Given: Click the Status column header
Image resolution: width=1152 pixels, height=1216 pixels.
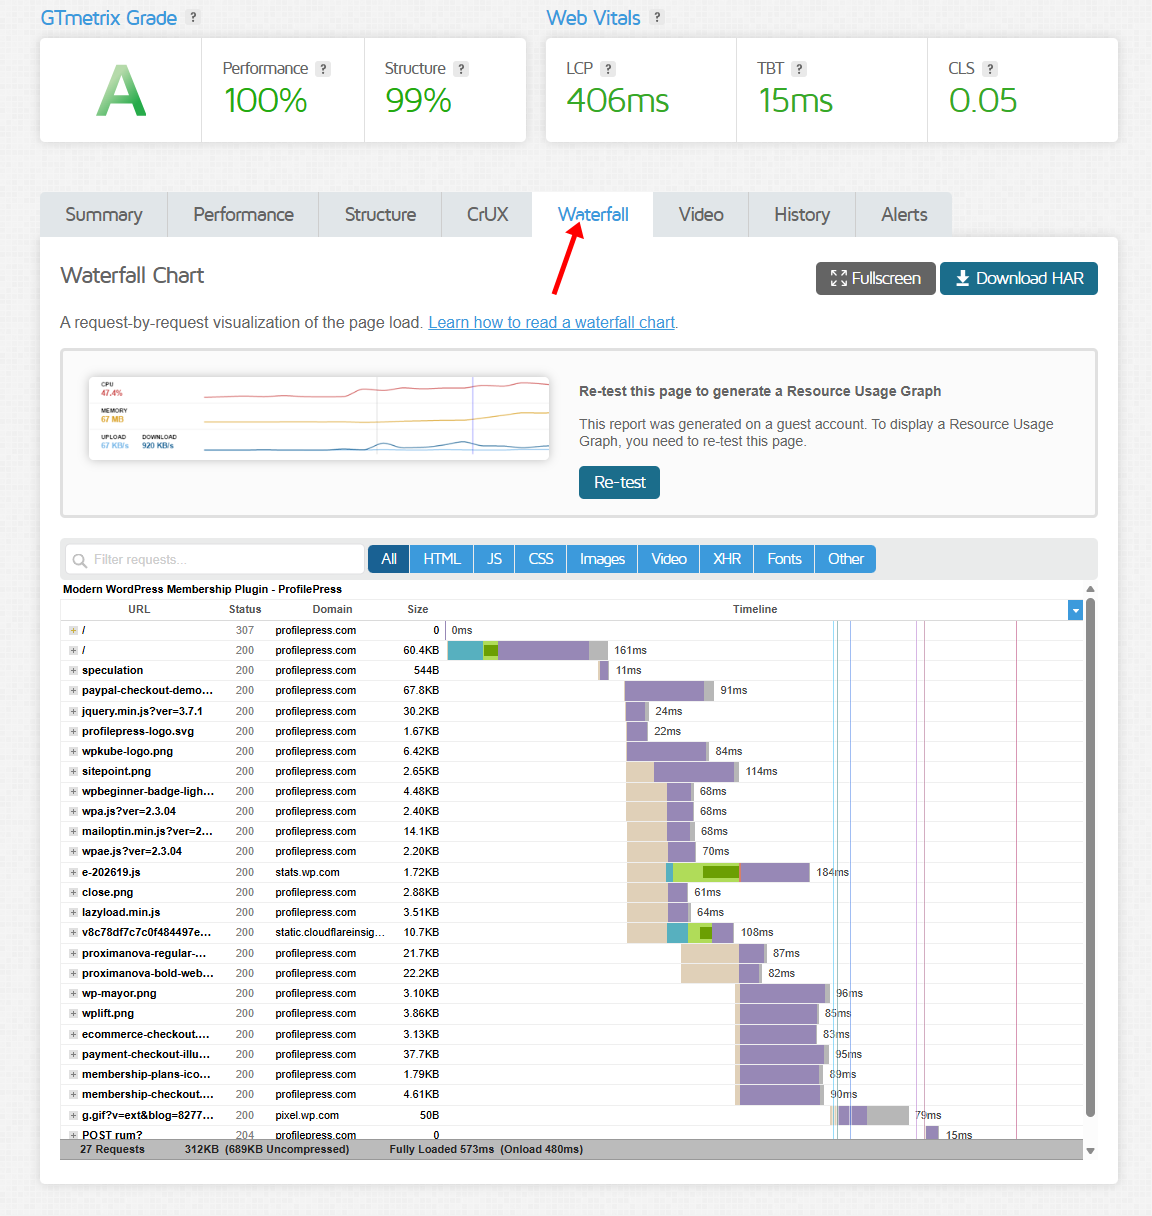Looking at the screenshot, I should point(245,610).
